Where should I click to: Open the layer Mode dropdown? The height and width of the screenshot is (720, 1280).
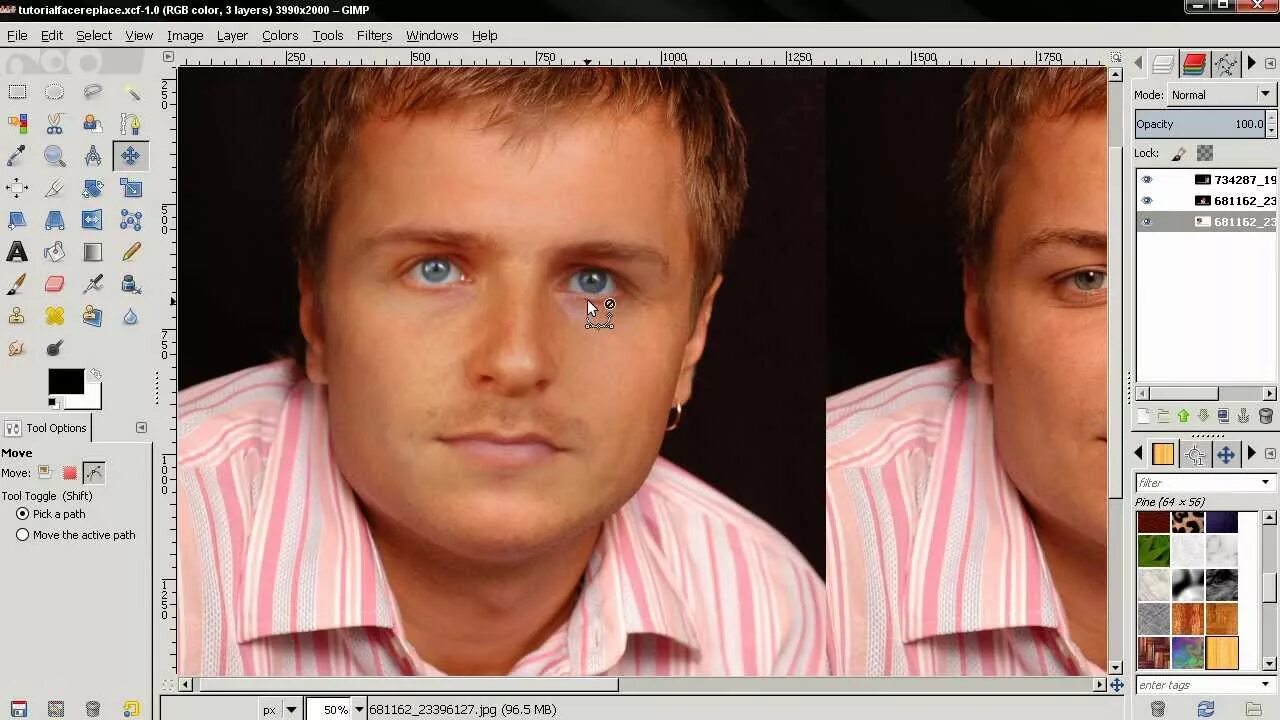(x=1221, y=95)
